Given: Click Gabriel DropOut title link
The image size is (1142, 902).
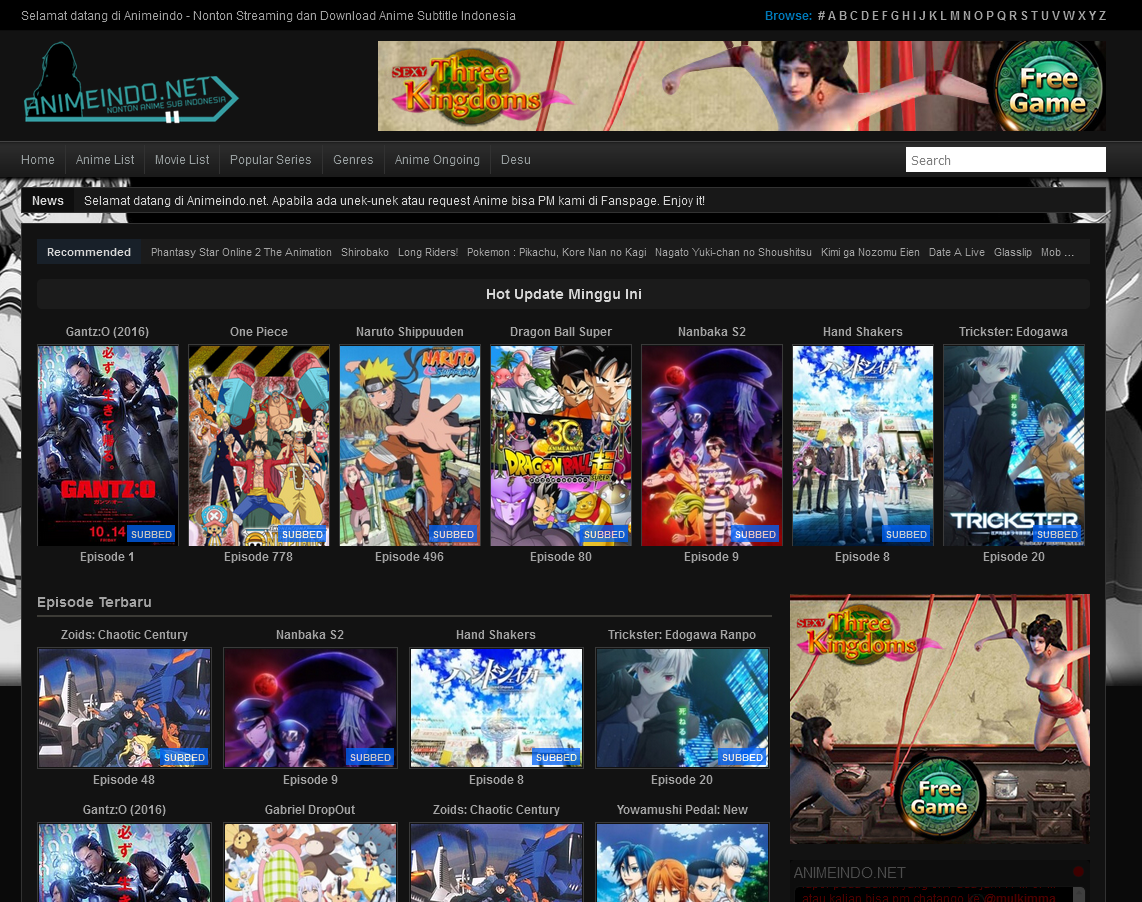Looking at the screenshot, I should click(310, 809).
